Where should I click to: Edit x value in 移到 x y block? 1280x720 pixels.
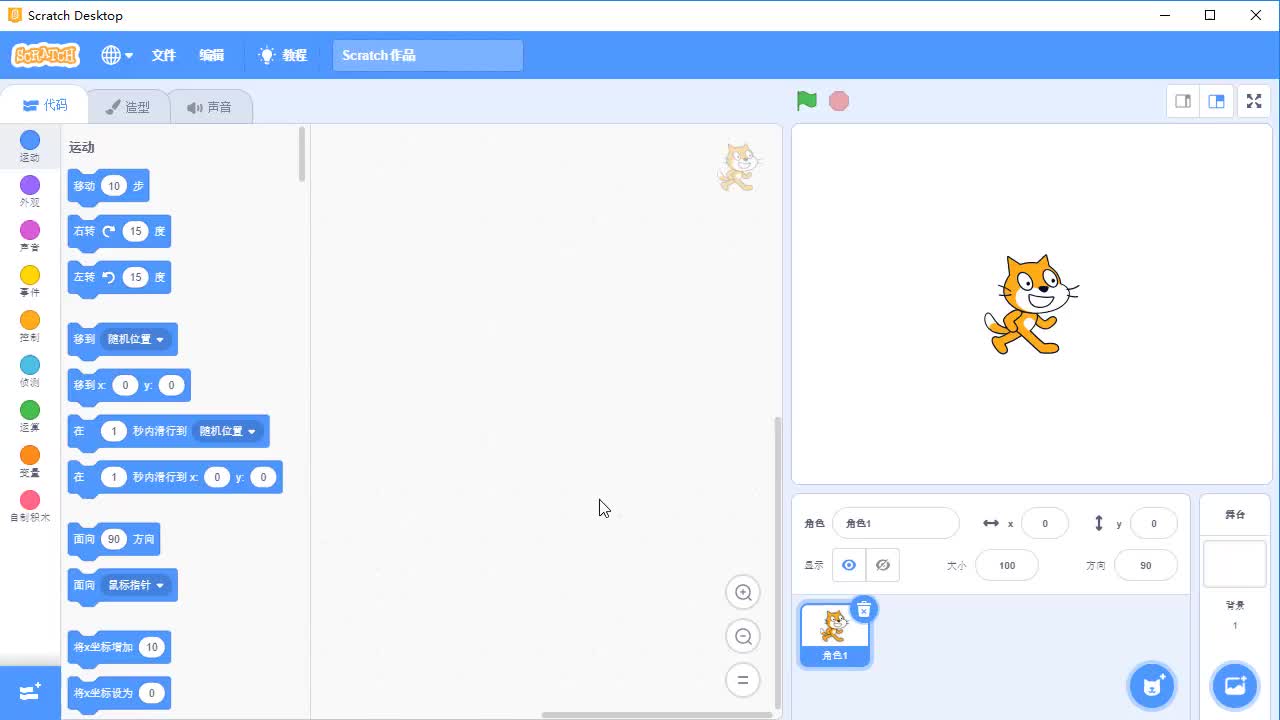125,385
